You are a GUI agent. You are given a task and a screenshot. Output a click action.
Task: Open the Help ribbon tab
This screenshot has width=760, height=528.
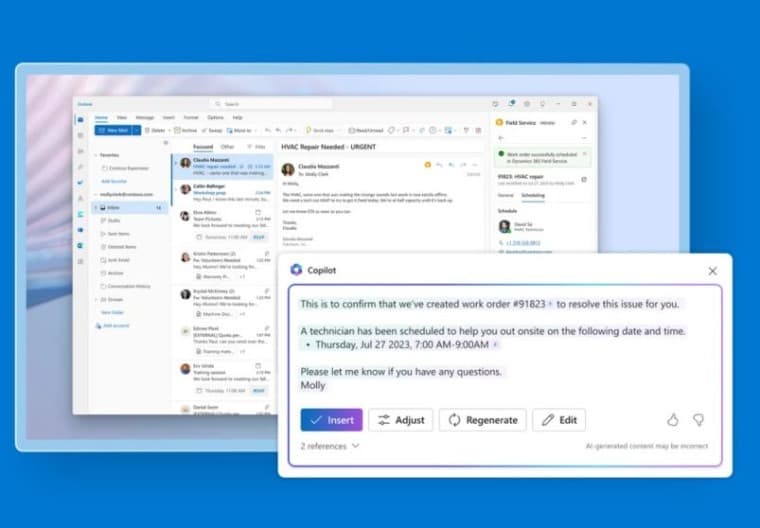[x=237, y=117]
